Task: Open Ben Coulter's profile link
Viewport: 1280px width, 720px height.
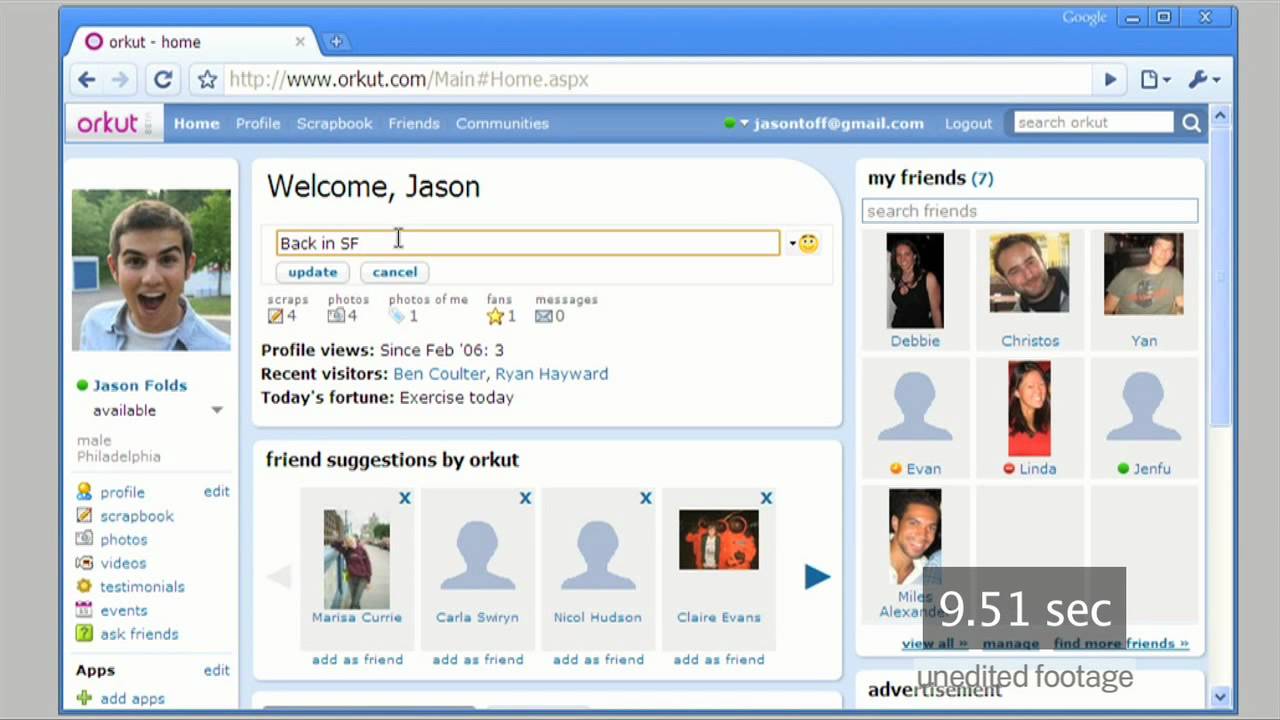Action: pyautogui.click(x=439, y=374)
